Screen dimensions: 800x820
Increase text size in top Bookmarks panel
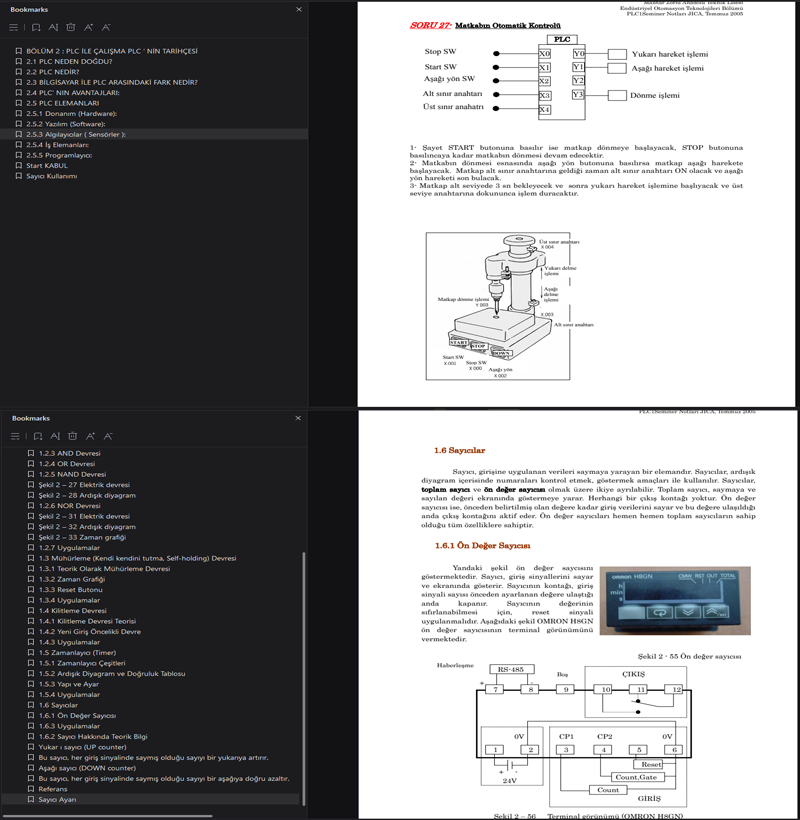tap(89, 28)
